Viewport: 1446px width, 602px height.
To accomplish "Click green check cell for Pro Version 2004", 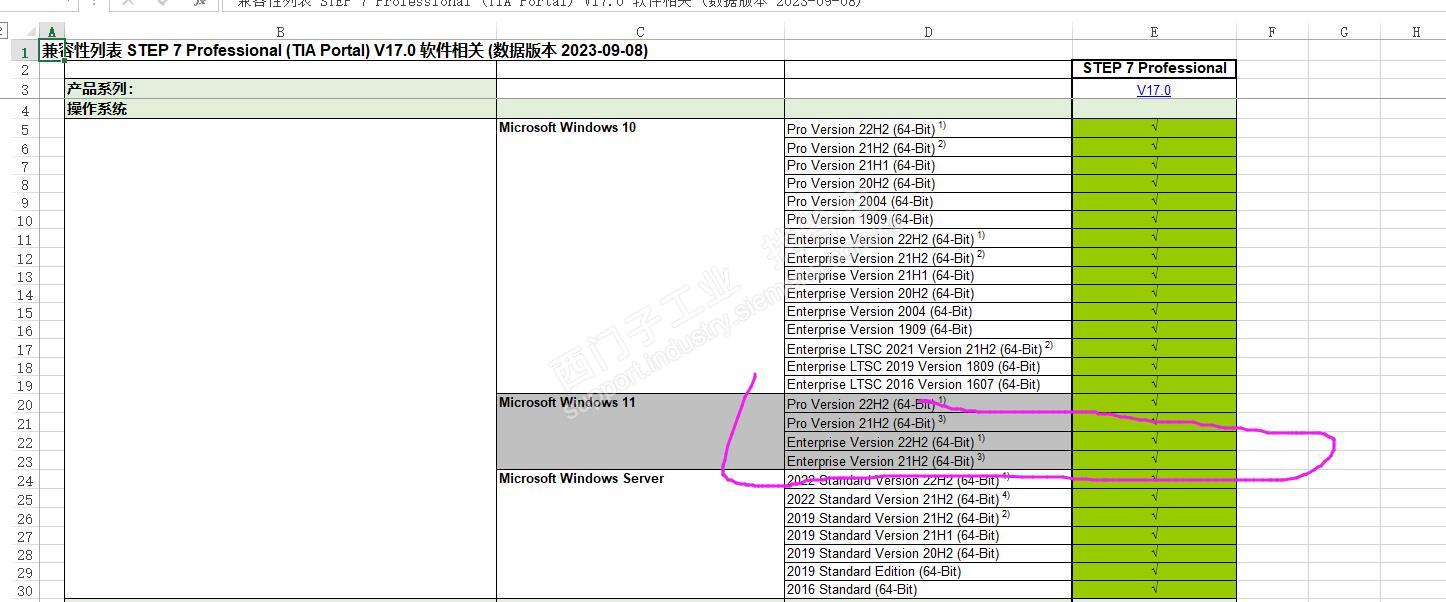I will 1154,202.
